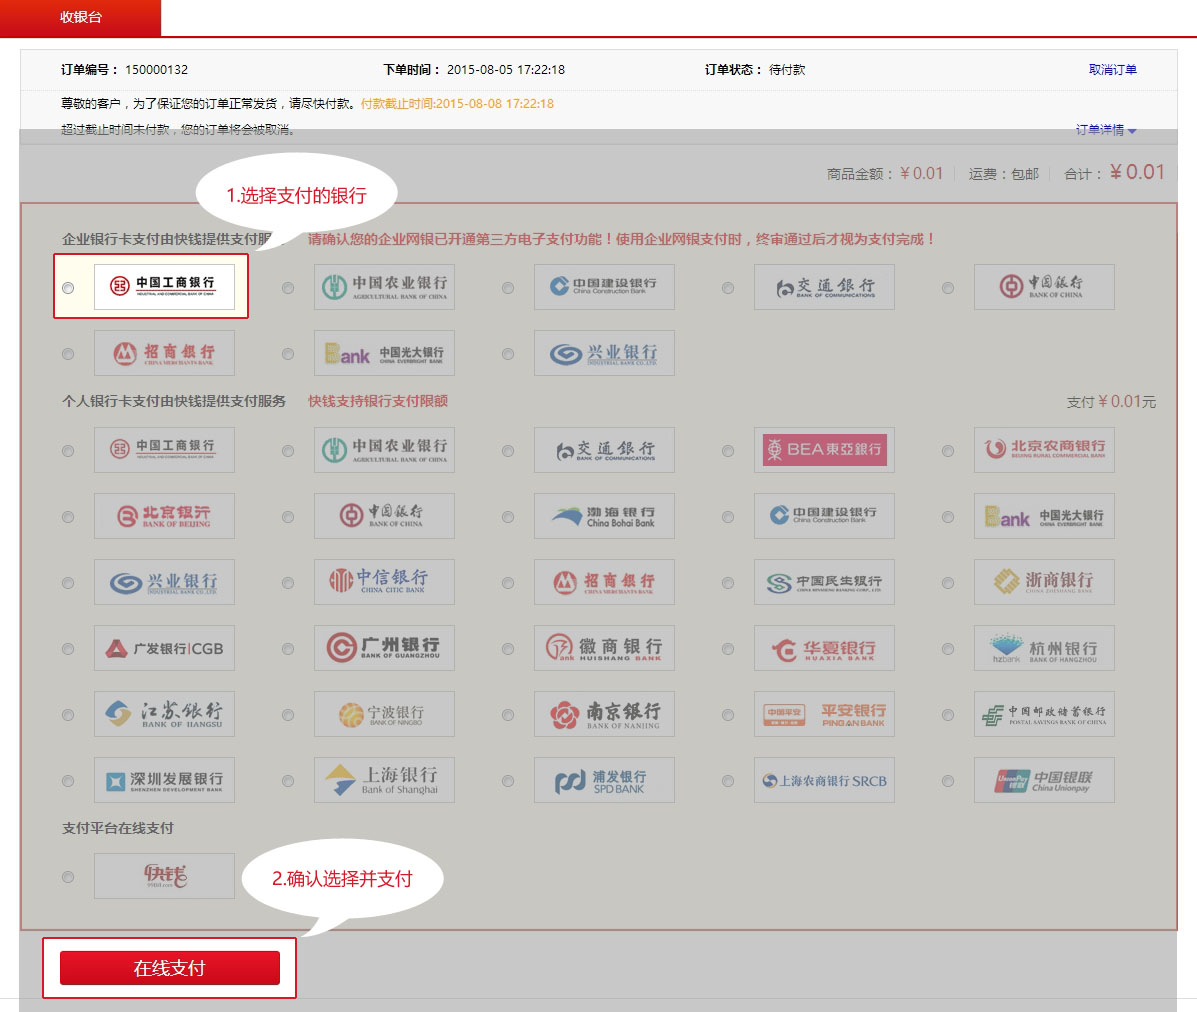Image resolution: width=1197 pixels, height=1012 pixels.
Task: Select personal China Merchants Bank logo
Action: coord(604,582)
